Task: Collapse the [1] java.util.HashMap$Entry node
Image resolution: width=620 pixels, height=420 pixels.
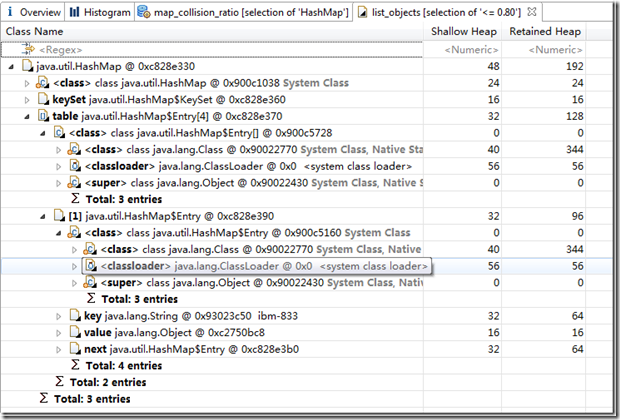Action: pyautogui.click(x=43, y=215)
